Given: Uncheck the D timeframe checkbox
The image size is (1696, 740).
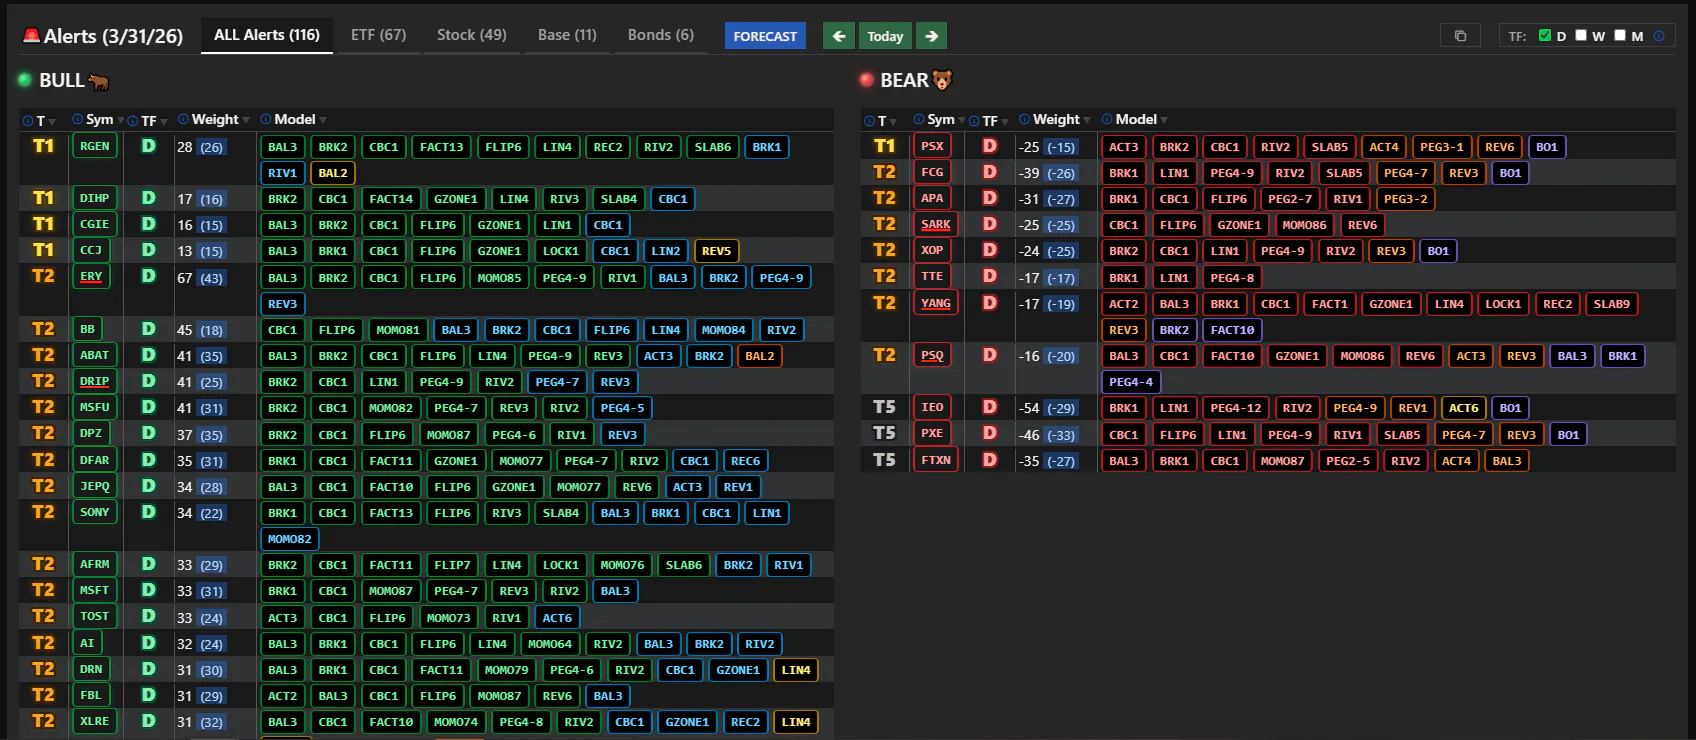Looking at the screenshot, I should click(x=1545, y=35).
